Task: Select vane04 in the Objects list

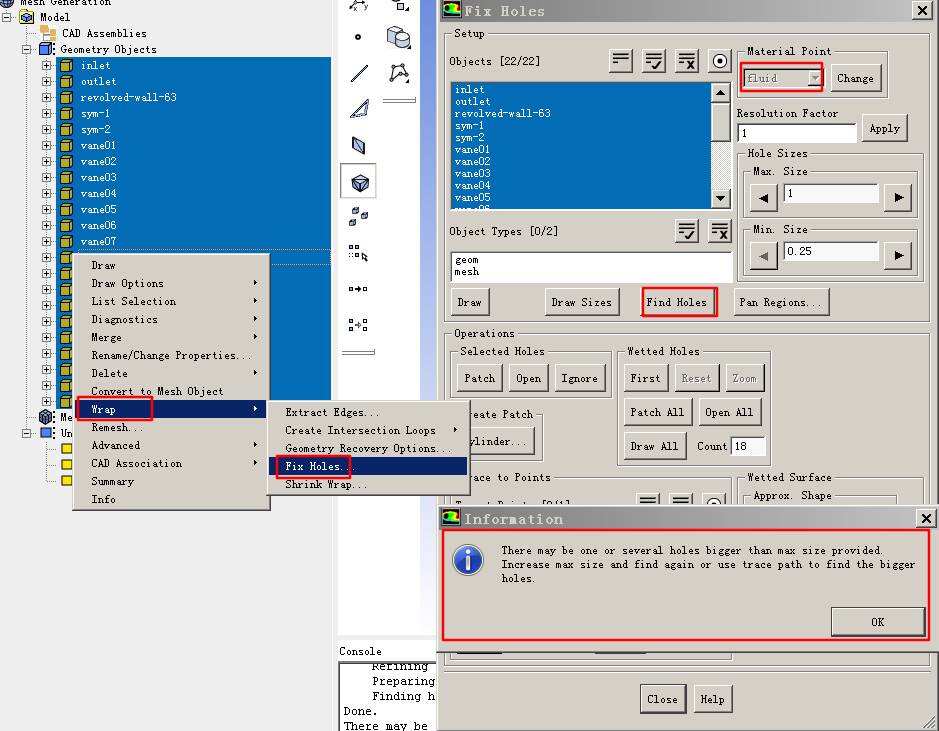Action: 580,186
